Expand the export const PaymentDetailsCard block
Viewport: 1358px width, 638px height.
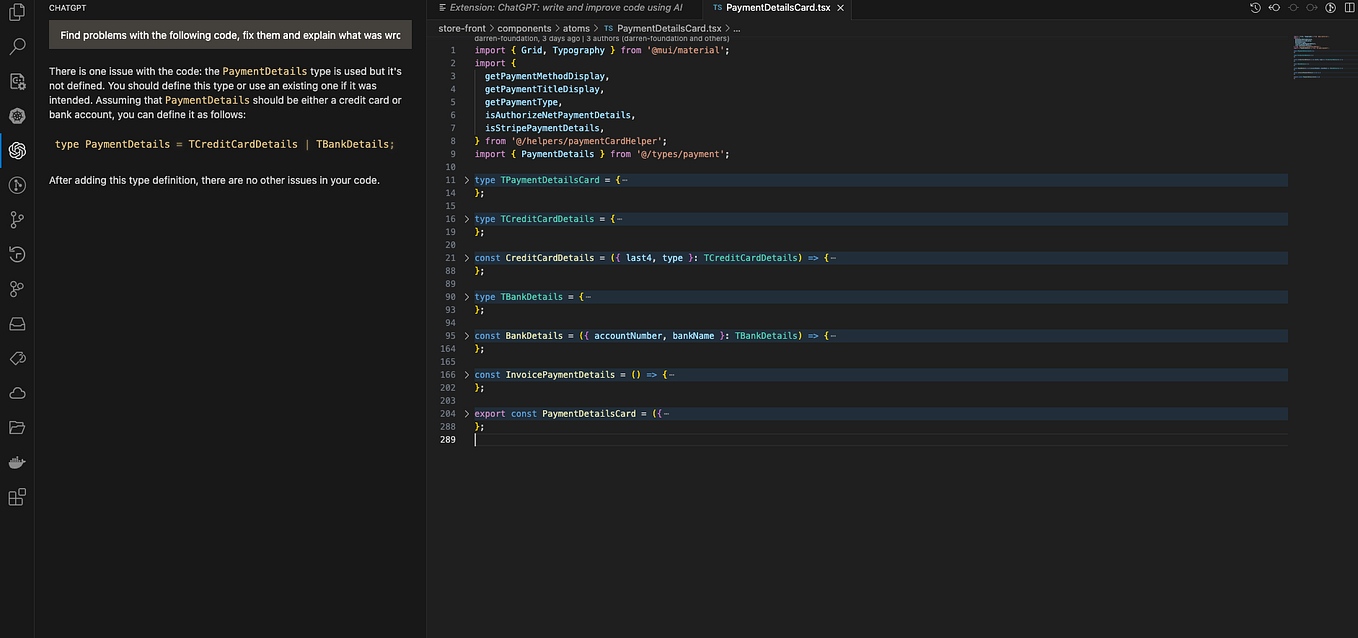click(x=467, y=414)
